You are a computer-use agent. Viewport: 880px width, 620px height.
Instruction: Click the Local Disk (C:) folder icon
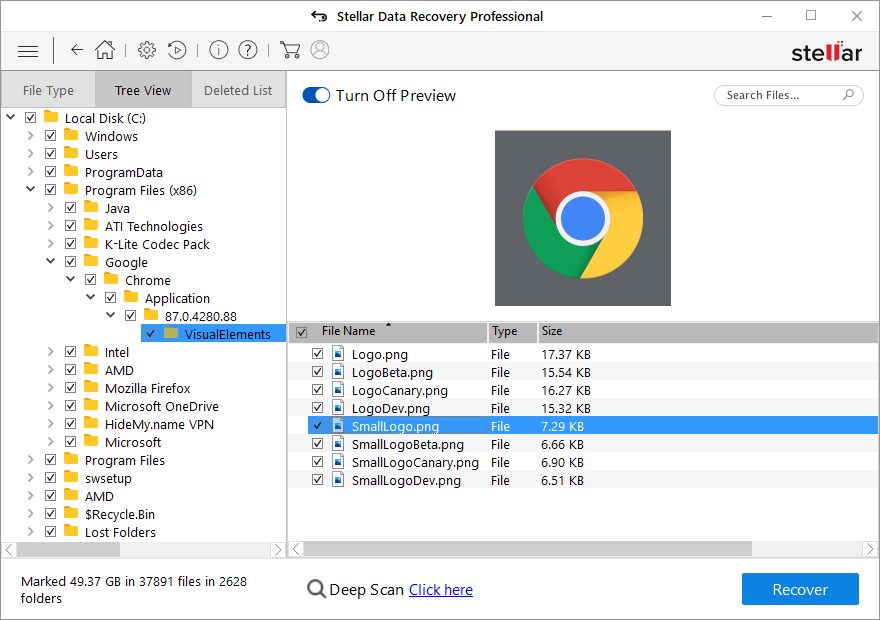[x=51, y=117]
